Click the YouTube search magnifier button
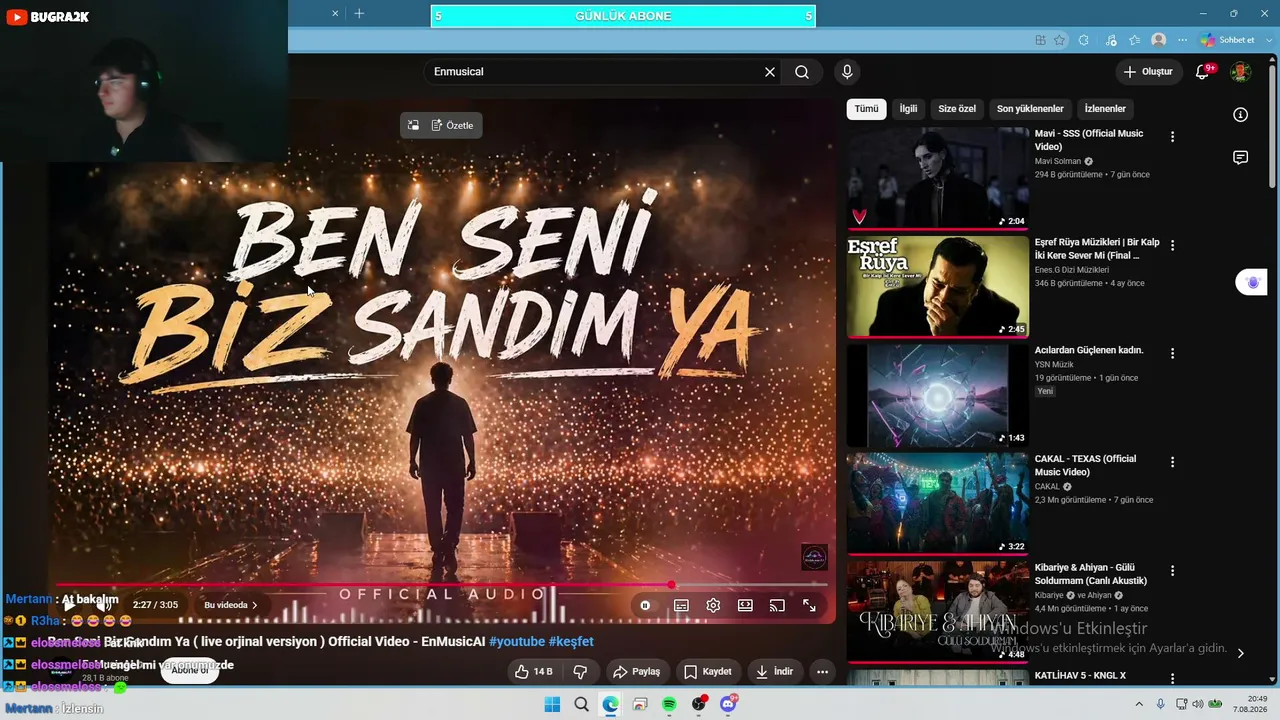The width and height of the screenshot is (1280, 720). [802, 72]
